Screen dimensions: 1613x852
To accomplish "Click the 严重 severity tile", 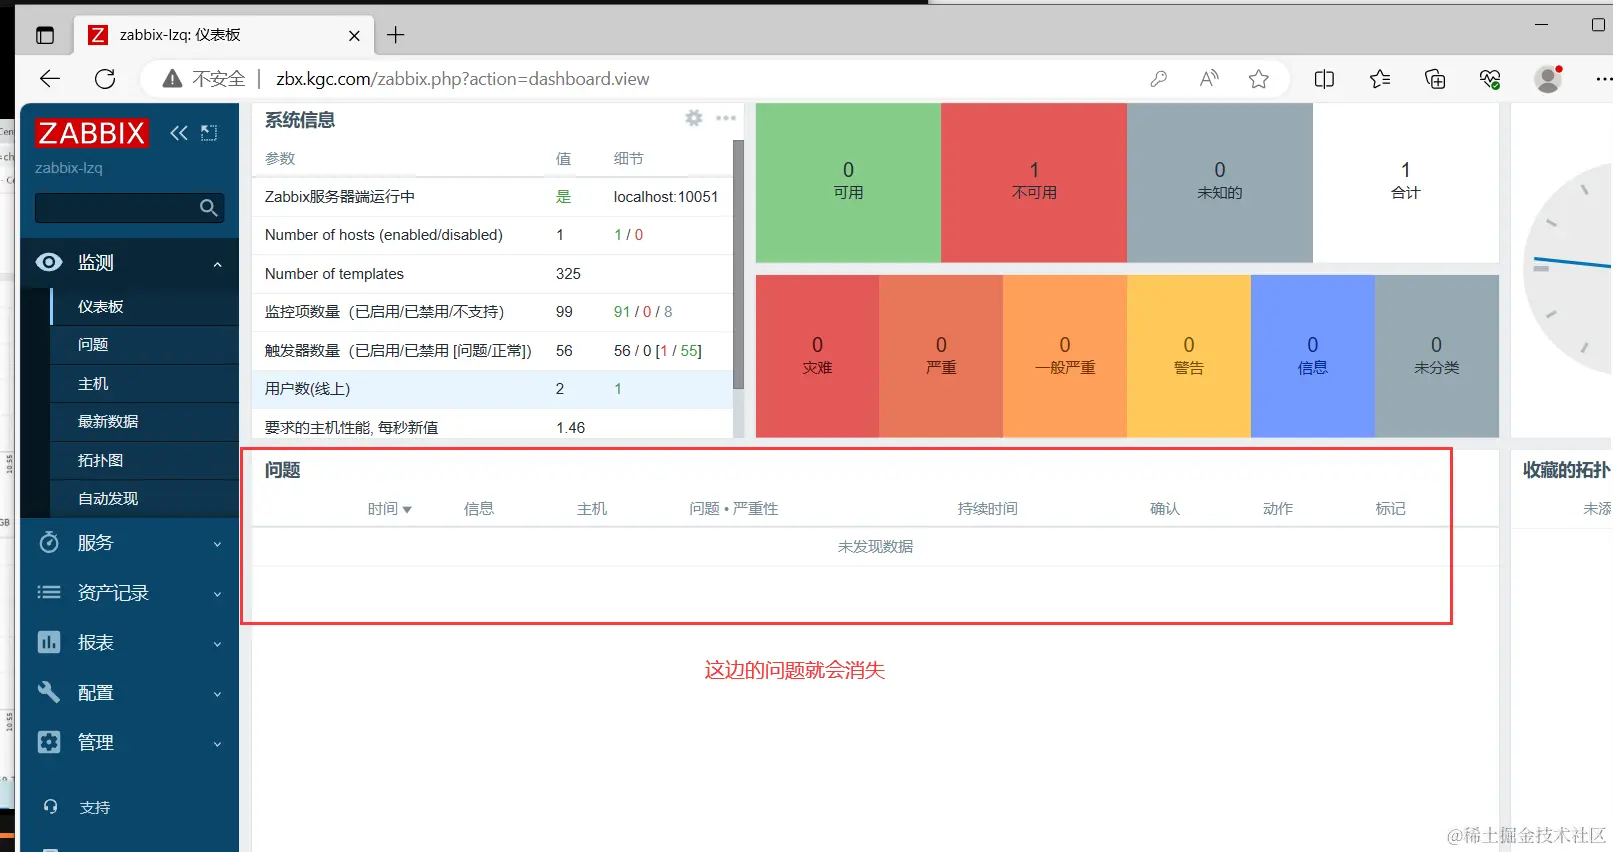I will (941, 356).
